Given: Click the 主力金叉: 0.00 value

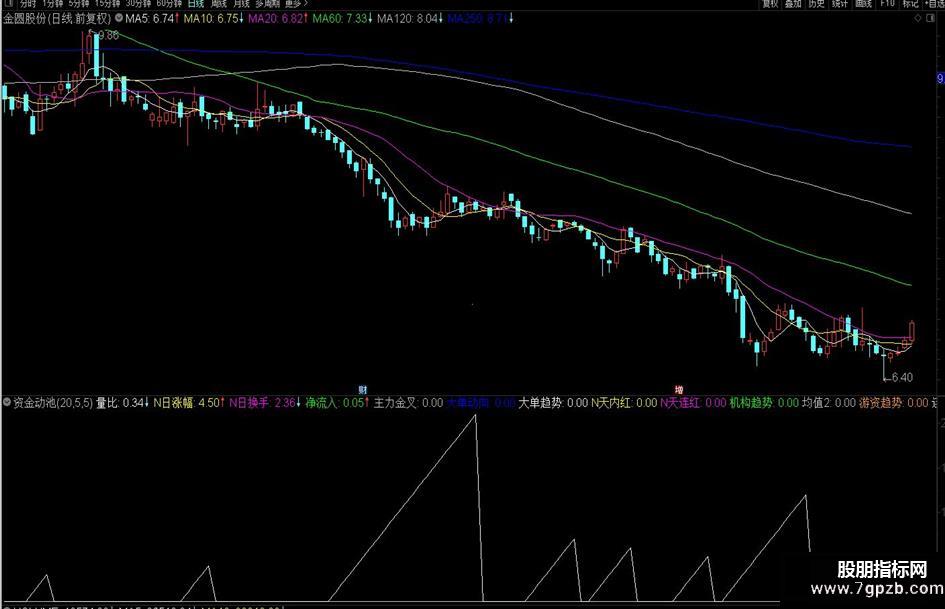Looking at the screenshot, I should [409, 402].
